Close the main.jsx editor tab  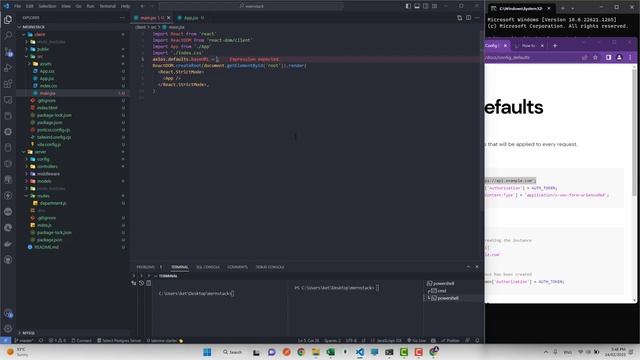(169, 18)
